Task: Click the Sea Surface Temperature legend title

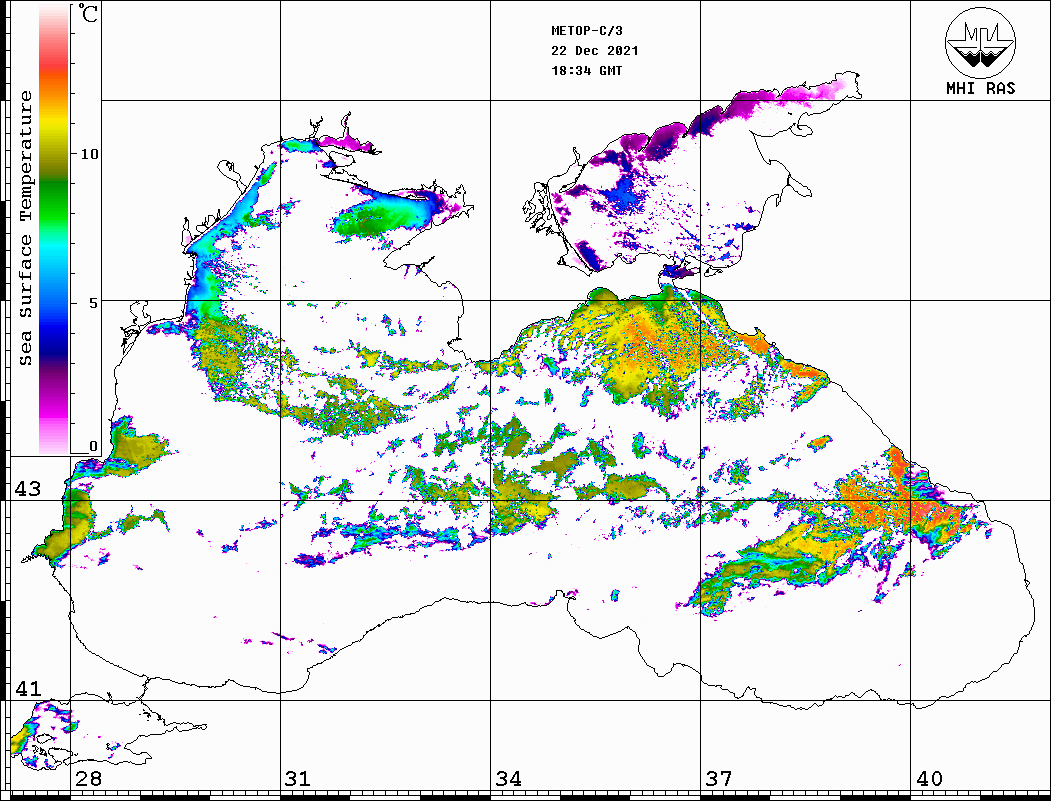Action: [x=25, y=228]
